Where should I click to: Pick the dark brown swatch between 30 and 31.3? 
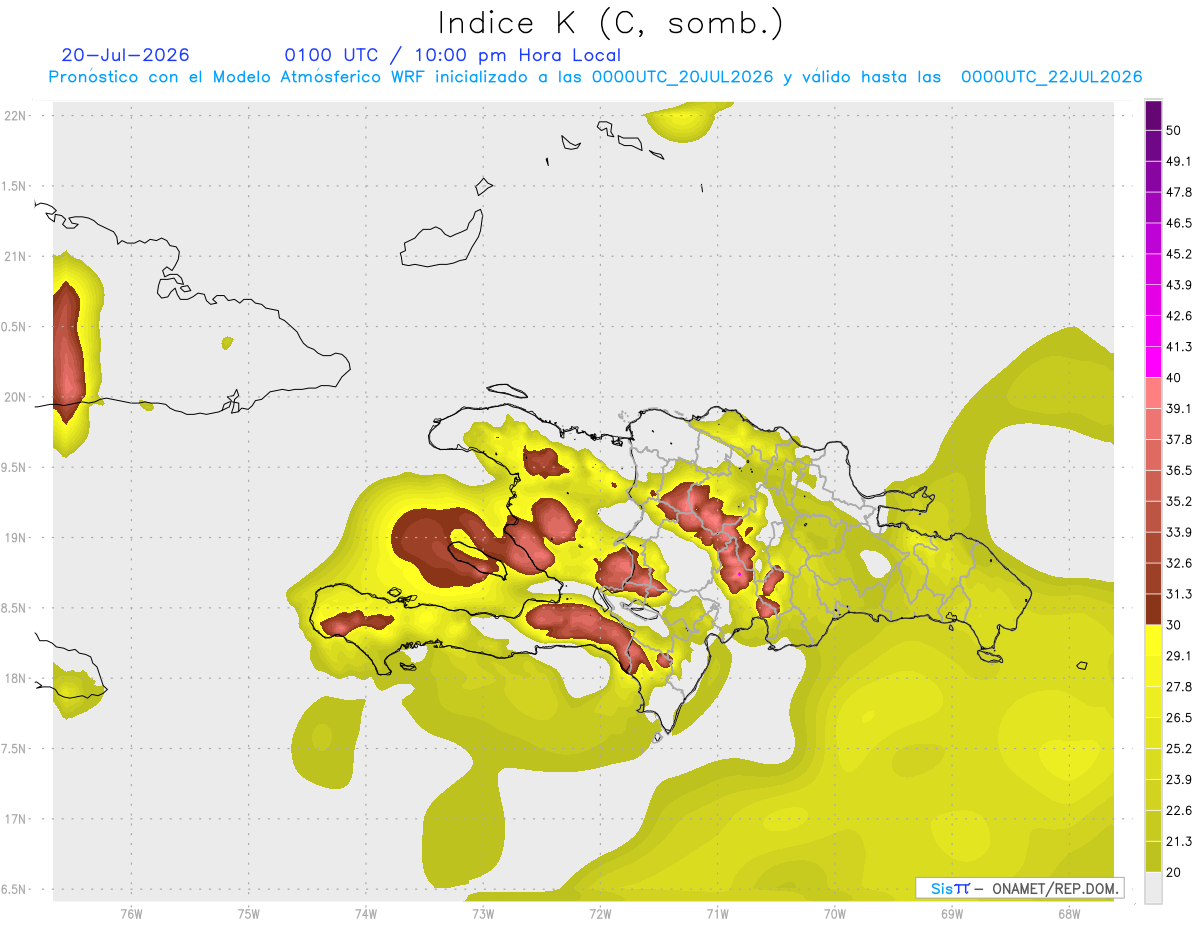(1153, 609)
